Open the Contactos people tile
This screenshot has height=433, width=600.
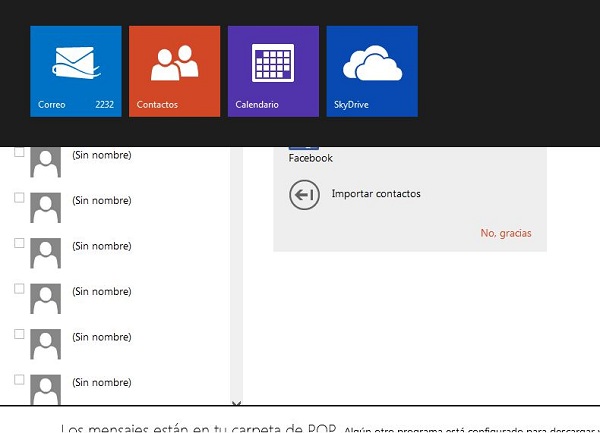pyautogui.click(x=174, y=71)
